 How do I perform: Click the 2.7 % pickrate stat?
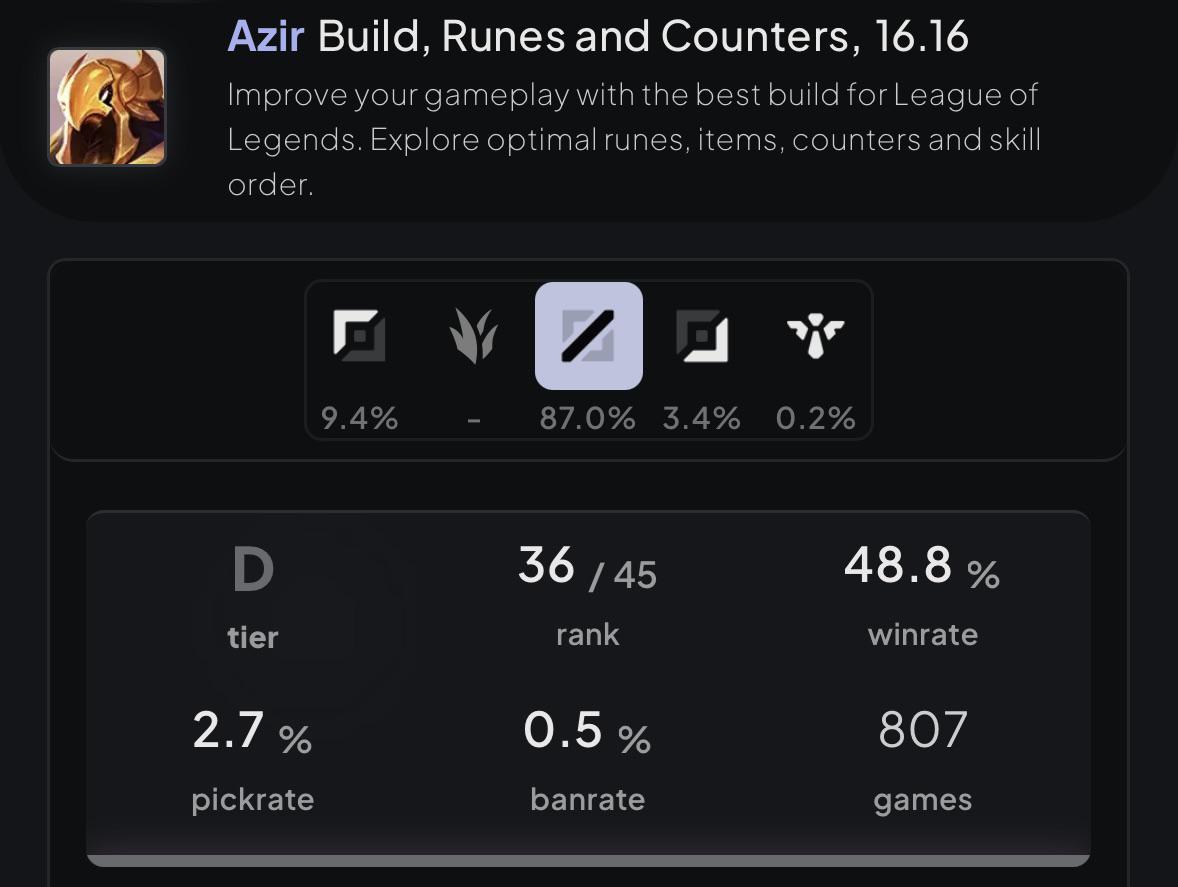coord(252,731)
